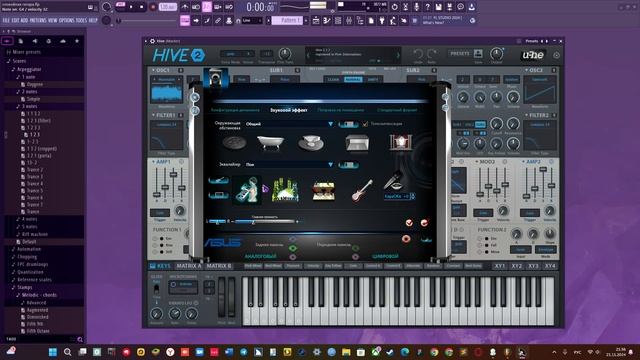Click the Hive redo arrow
Image resolution: width=640 pixels, height=360 pixels.
pos(432,53)
